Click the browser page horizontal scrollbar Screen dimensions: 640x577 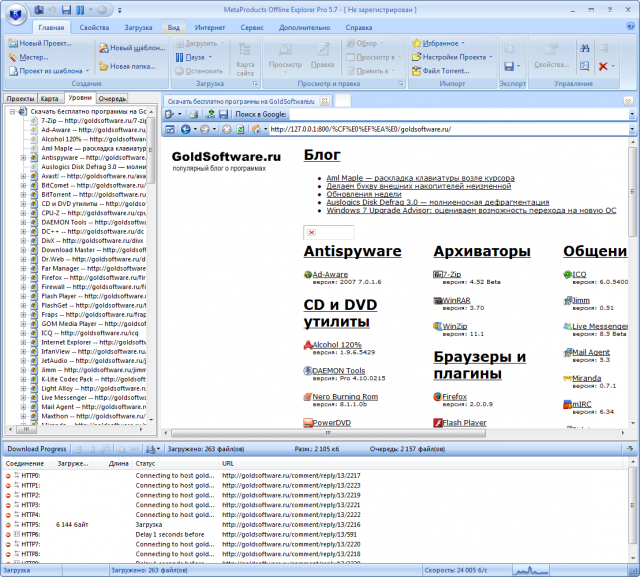[328, 433]
